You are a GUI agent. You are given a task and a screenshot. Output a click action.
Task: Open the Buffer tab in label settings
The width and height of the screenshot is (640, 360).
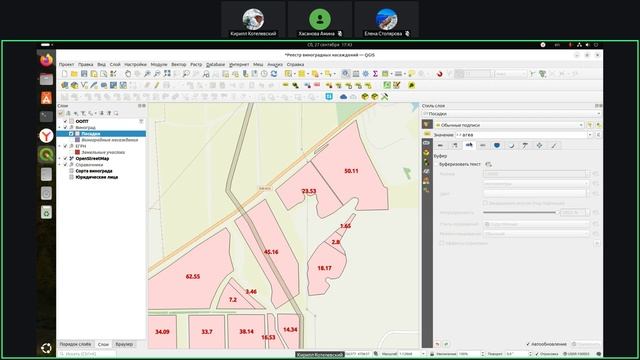pyautogui.click(x=469, y=145)
